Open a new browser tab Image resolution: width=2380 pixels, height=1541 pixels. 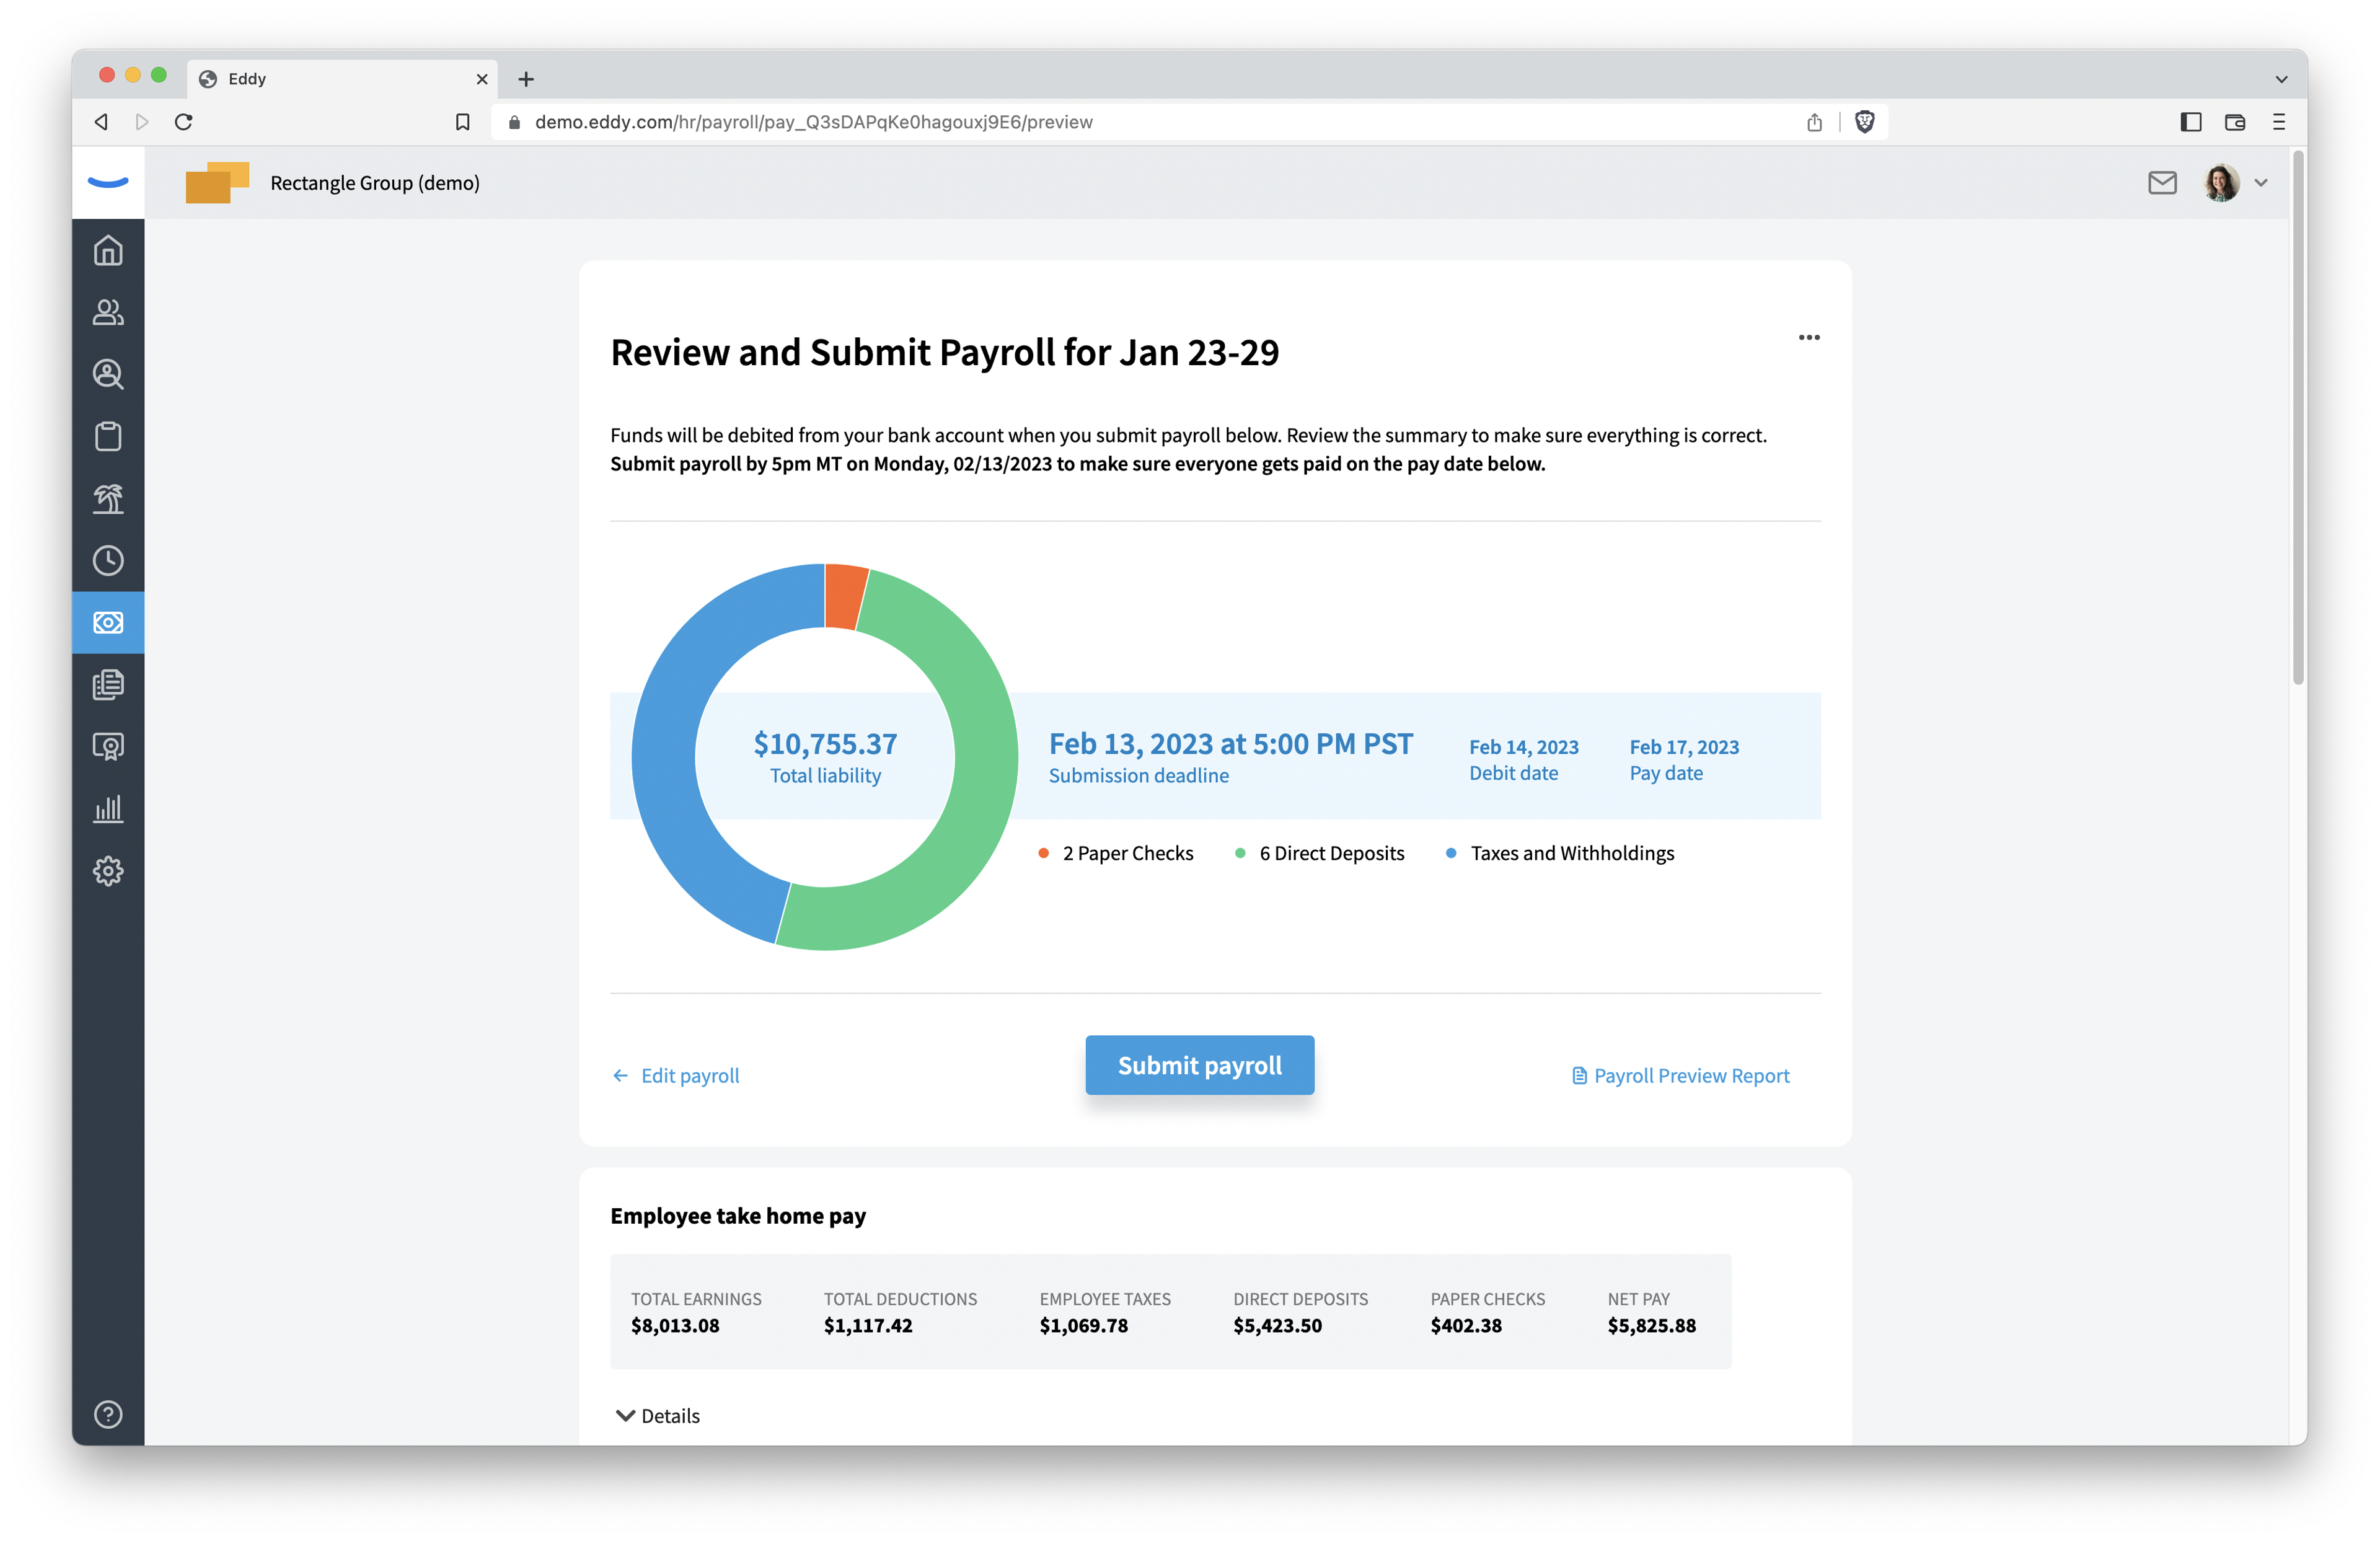click(x=526, y=79)
